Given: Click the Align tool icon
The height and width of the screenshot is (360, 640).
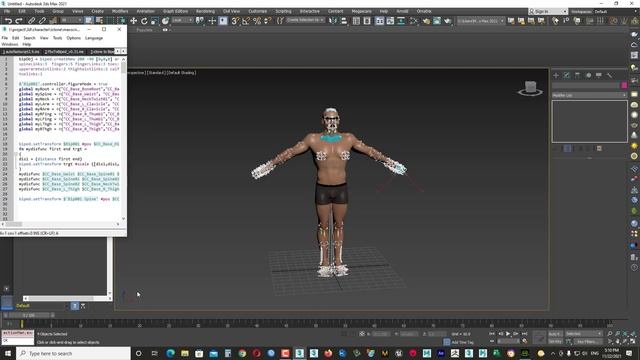Looking at the screenshot, I should [344, 21].
